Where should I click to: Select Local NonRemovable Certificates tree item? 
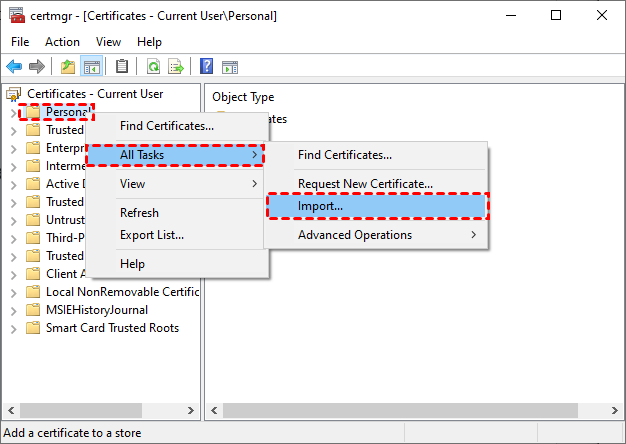(x=122, y=292)
